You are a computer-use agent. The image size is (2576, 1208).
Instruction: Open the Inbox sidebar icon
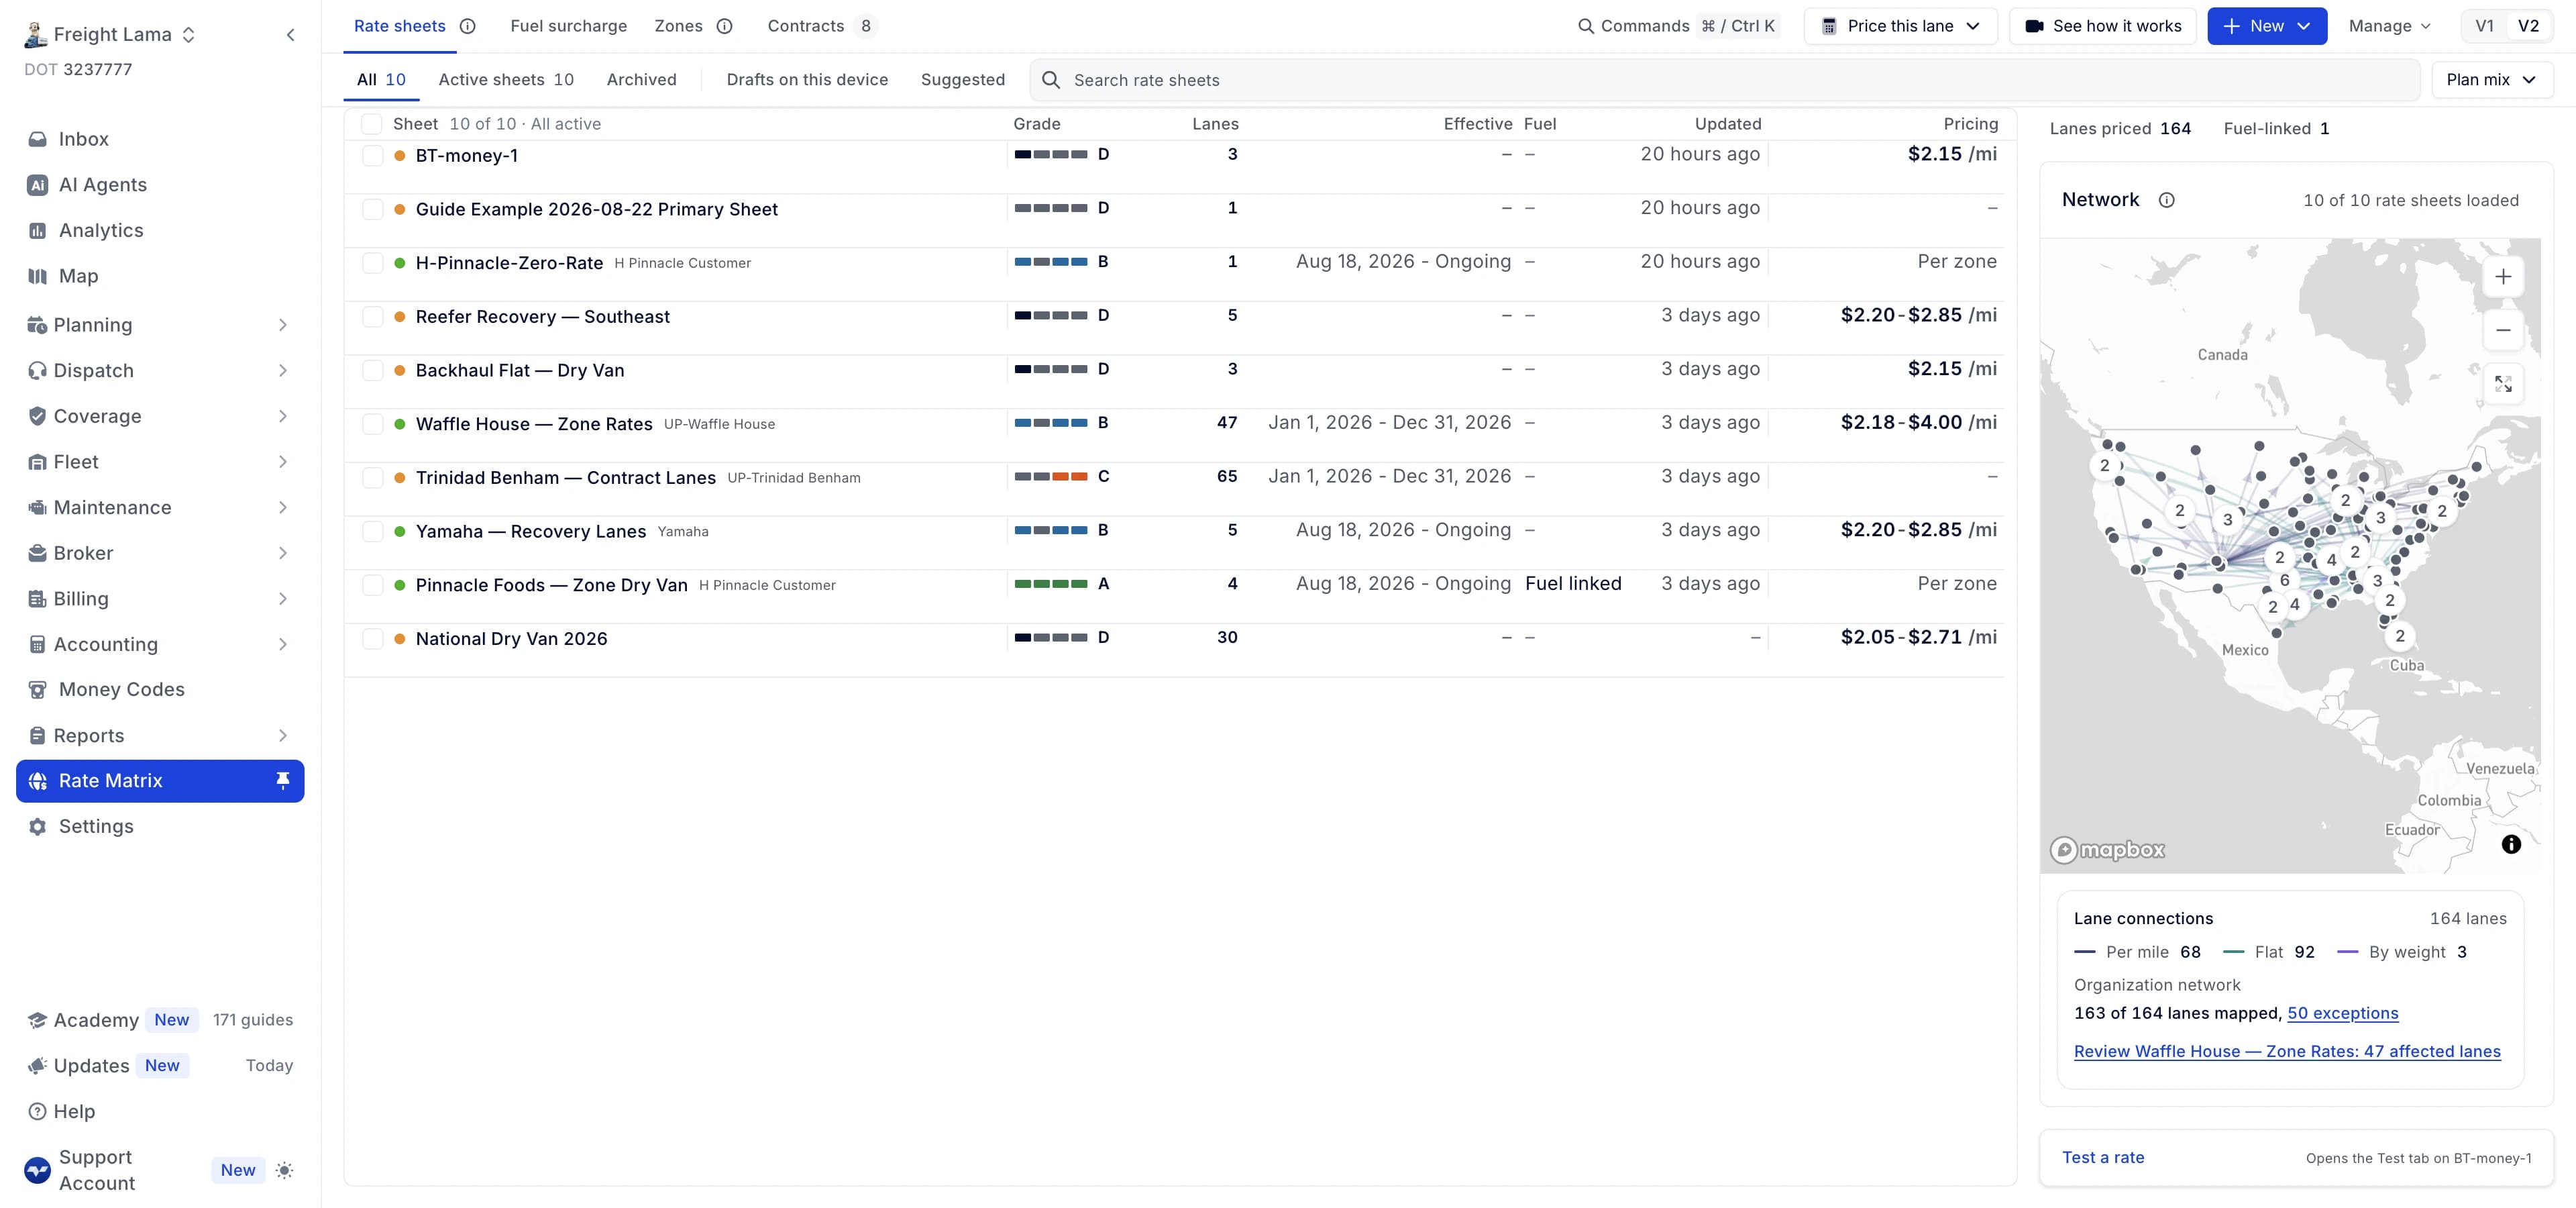[x=37, y=139]
